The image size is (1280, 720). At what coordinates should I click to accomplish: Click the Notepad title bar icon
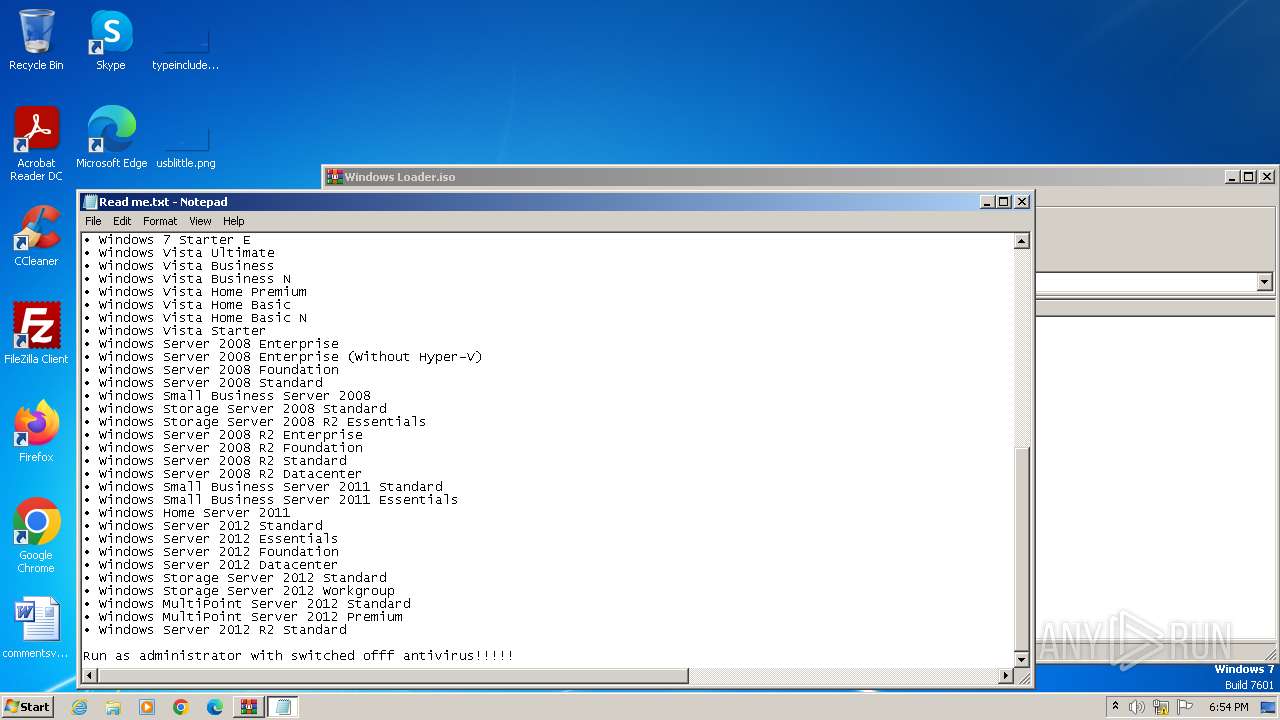(90, 202)
